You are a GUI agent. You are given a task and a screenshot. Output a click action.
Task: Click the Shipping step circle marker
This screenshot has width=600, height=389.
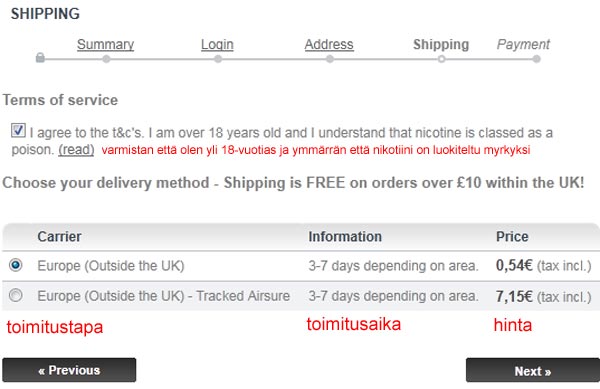tap(441, 59)
